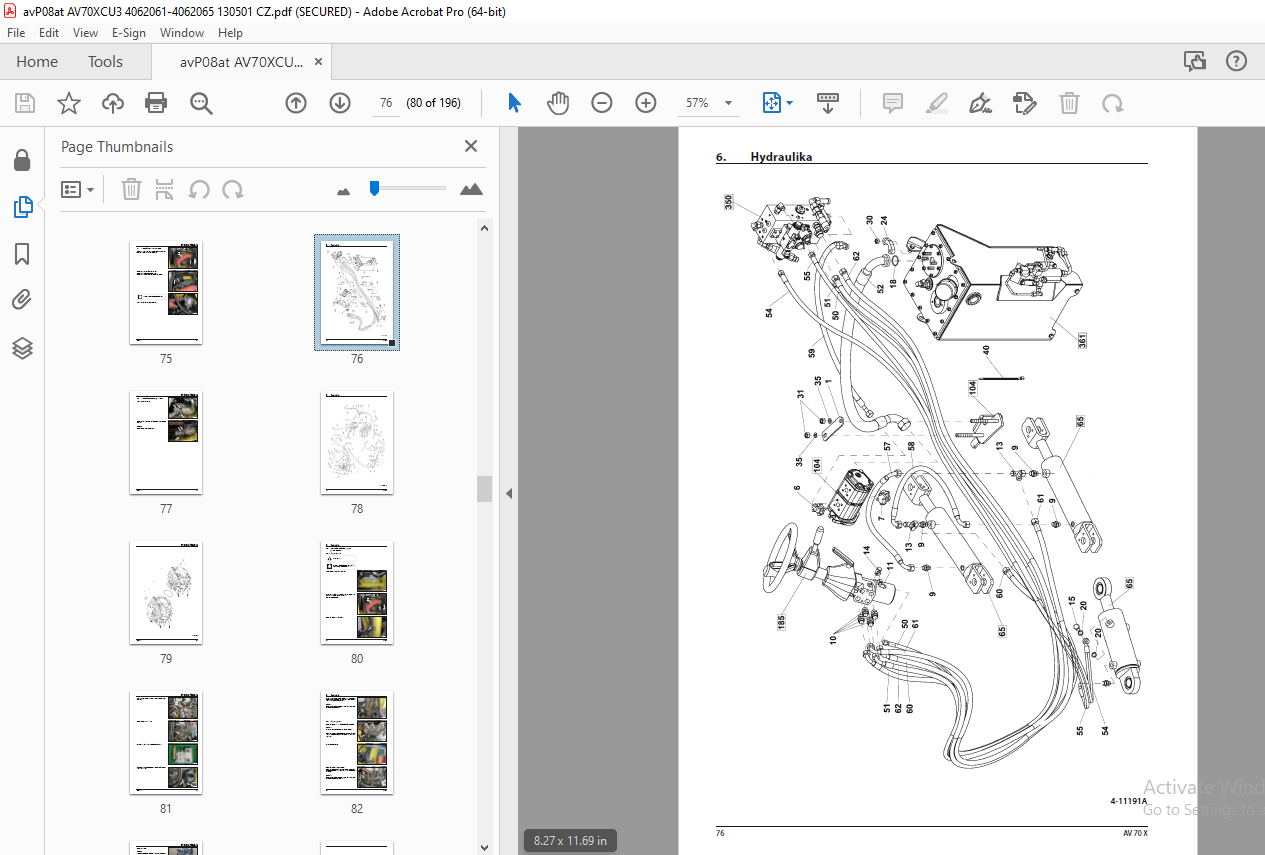Select page 77 thumbnail
The image size is (1265, 855).
click(x=166, y=442)
